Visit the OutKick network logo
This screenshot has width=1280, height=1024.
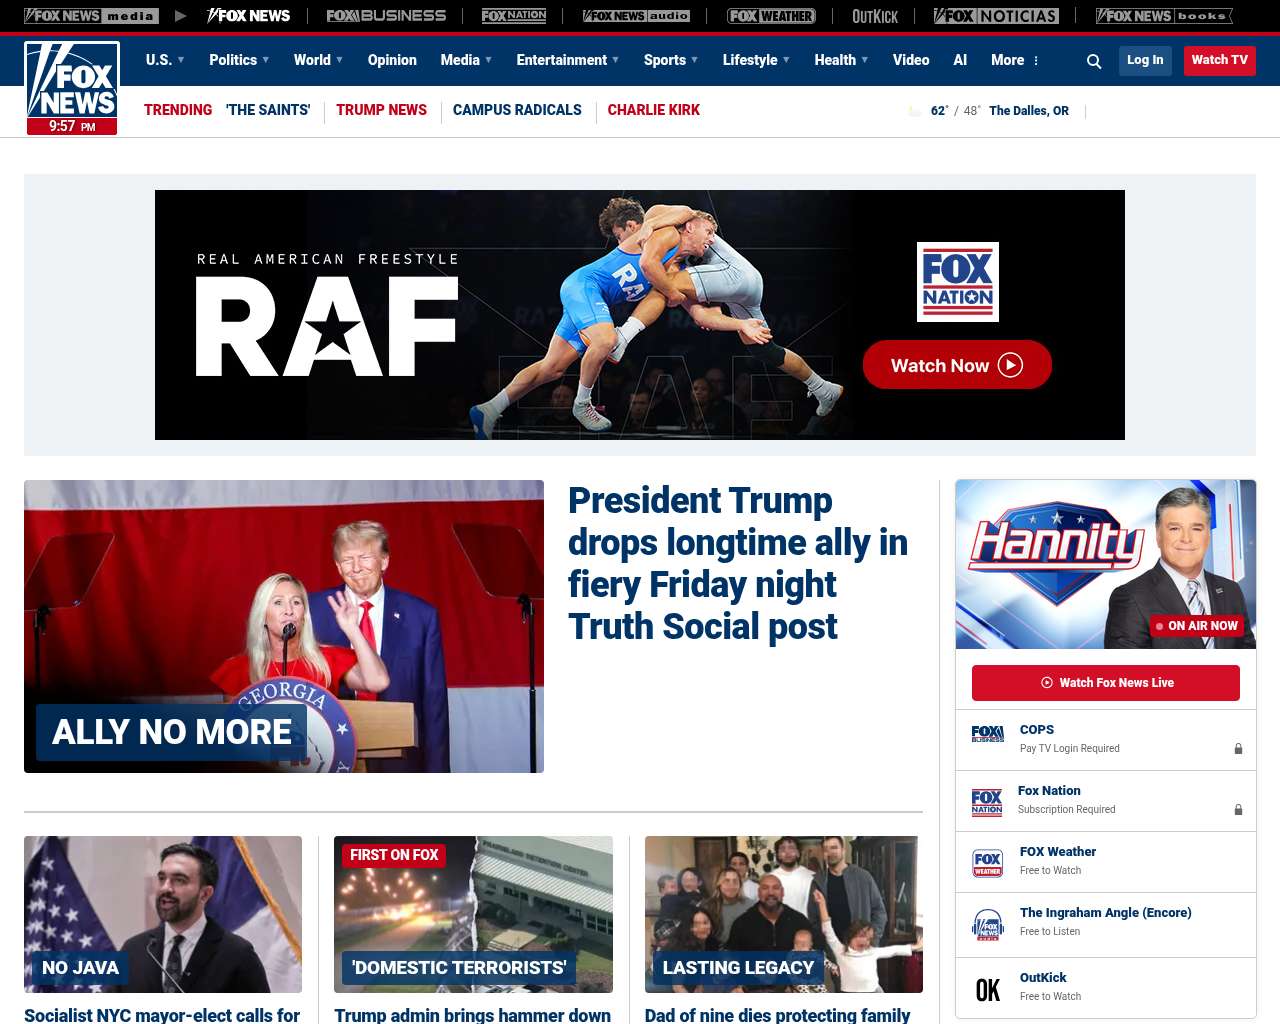[875, 16]
